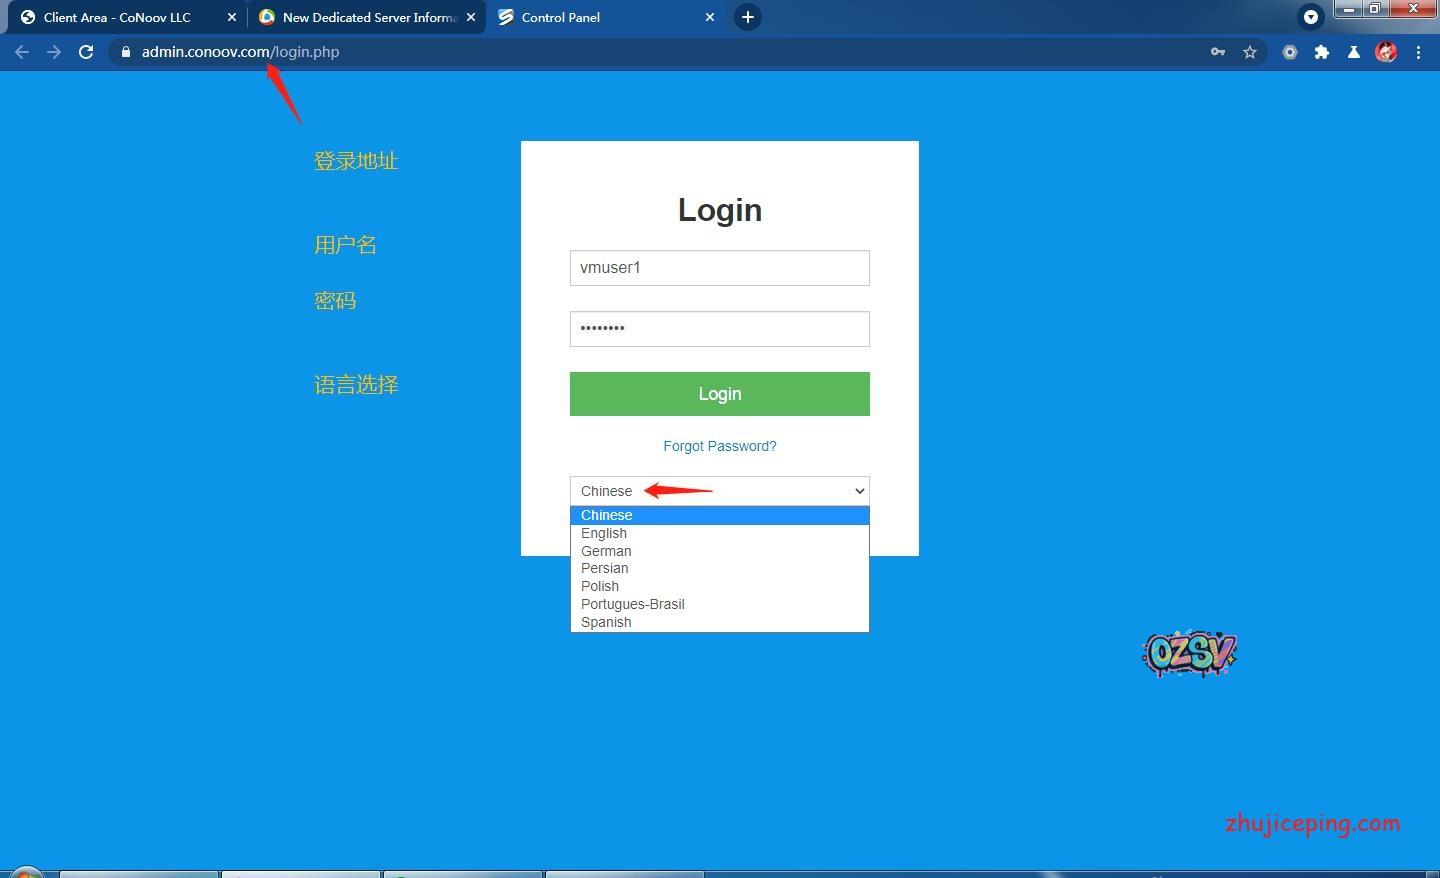Click the browser back arrow
The width and height of the screenshot is (1440, 878).
[22, 52]
